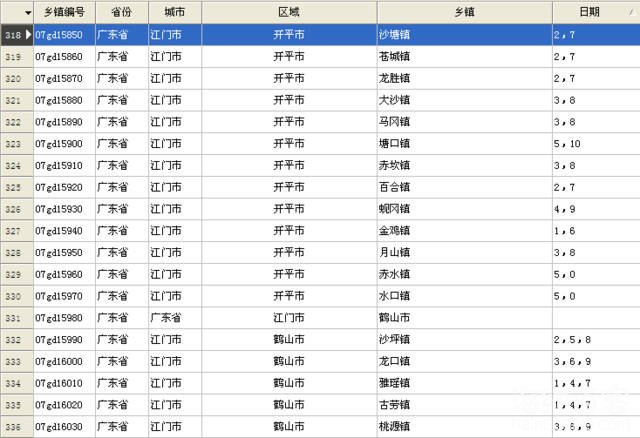Image resolution: width=640 pixels, height=438 pixels.
Task: Select cell 07gd15920
Action: (64, 187)
